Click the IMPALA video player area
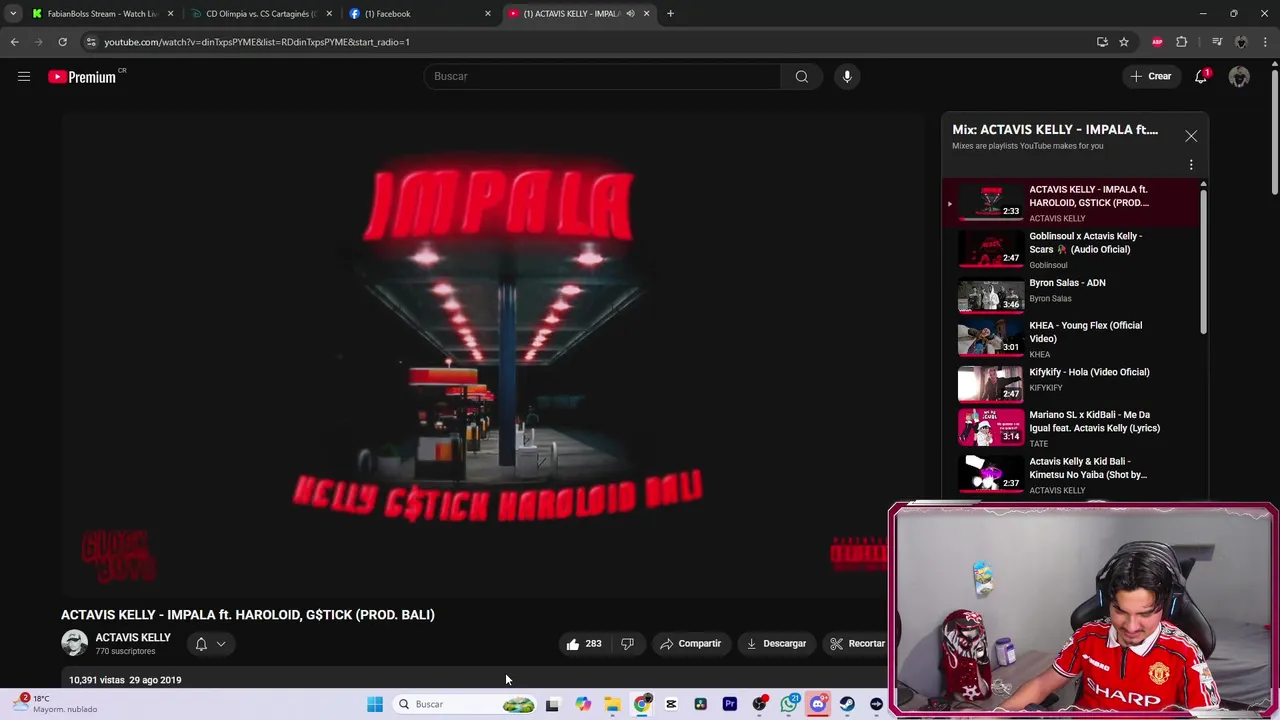 [x=495, y=355]
